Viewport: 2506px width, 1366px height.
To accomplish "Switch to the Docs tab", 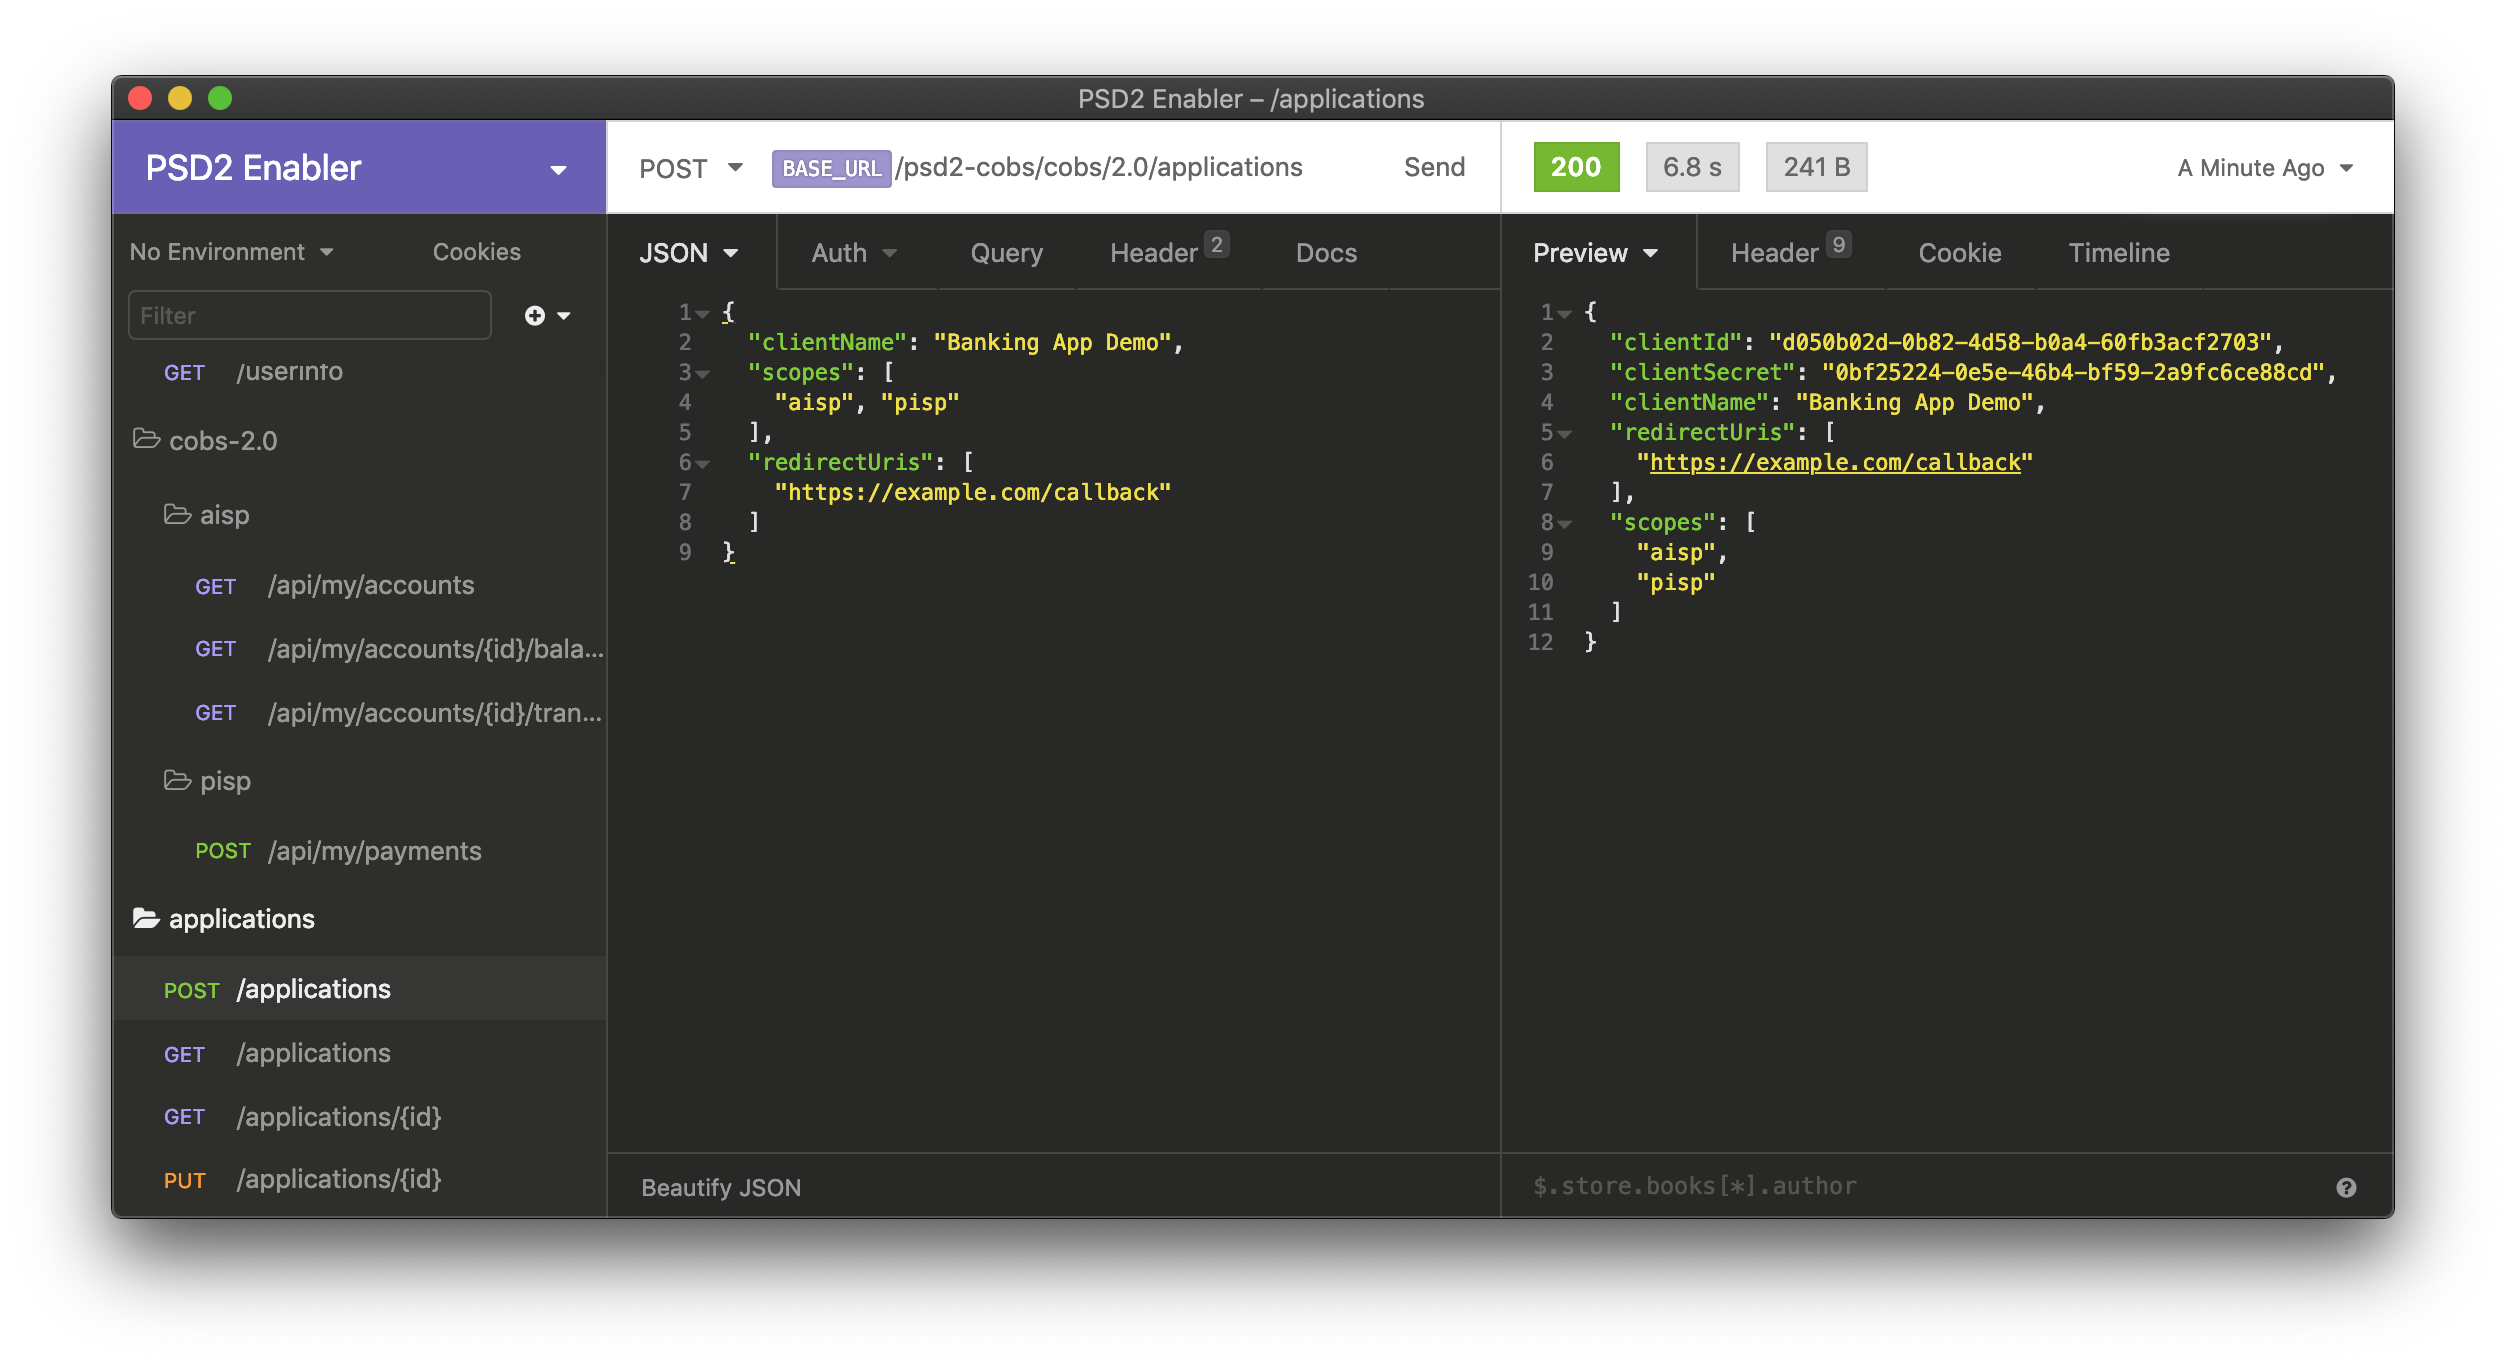I will click(x=1326, y=253).
